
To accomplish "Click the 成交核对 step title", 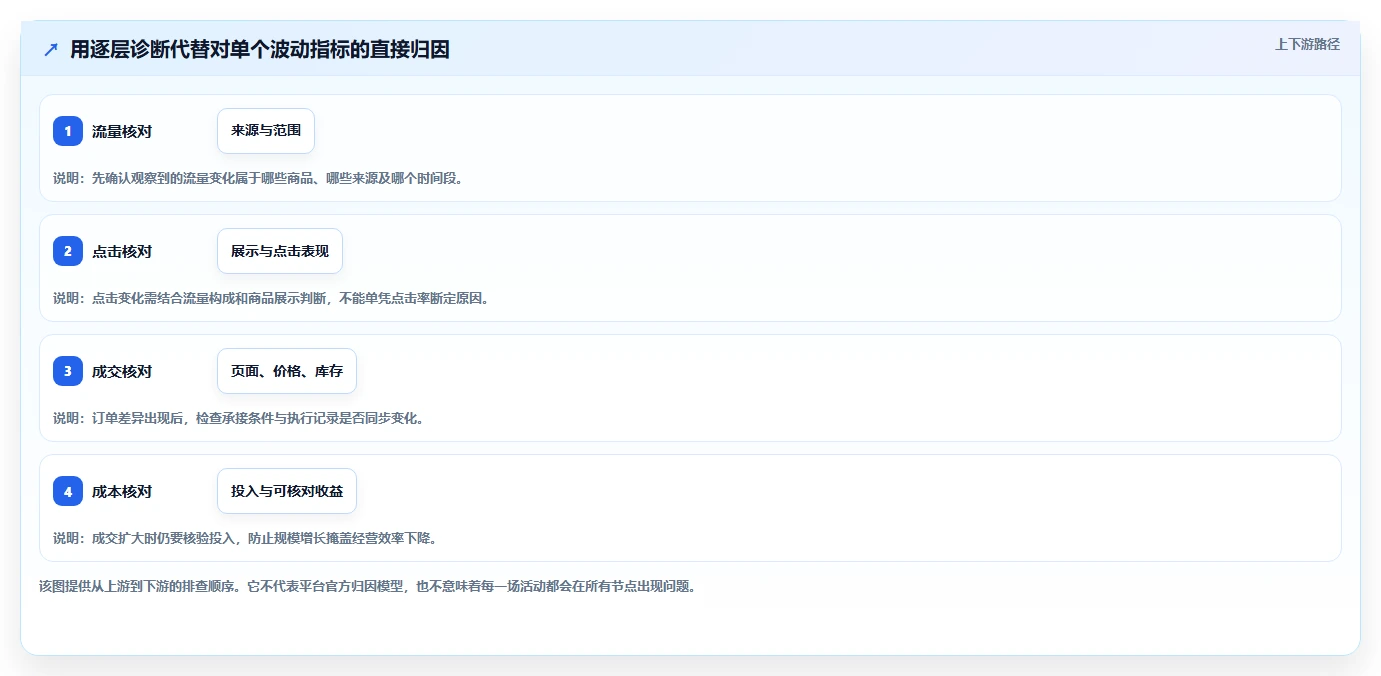I will (x=122, y=371).
